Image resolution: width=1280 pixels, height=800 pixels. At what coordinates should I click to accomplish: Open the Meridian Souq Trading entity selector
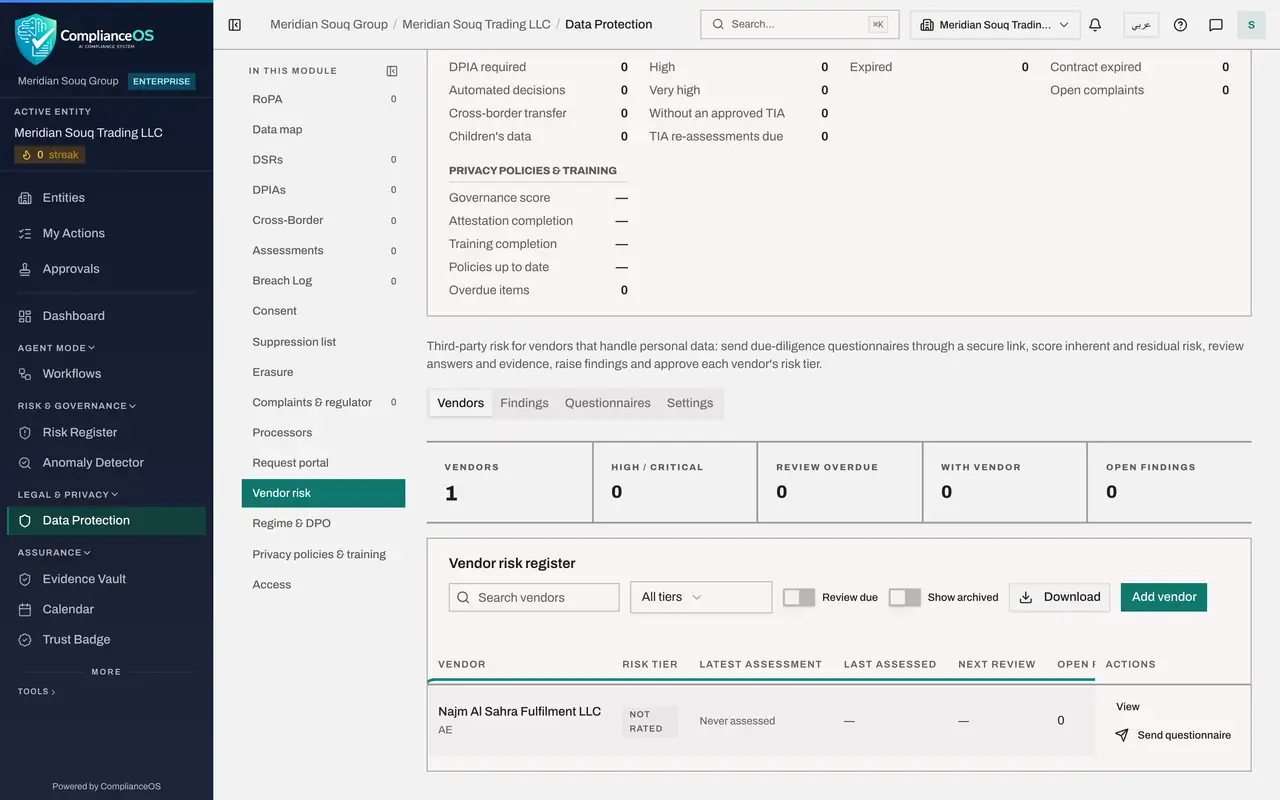[x=995, y=25]
